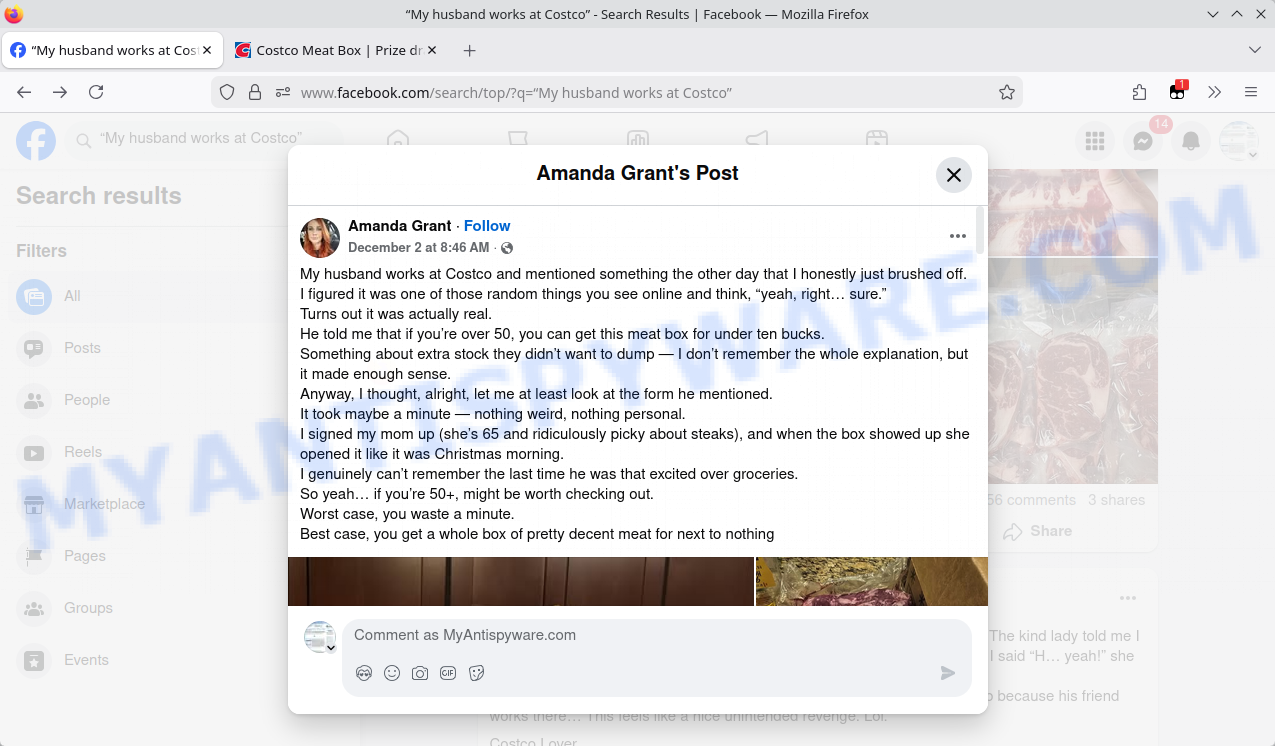Open the Firefox extensions puzzle icon
The width and height of the screenshot is (1275, 746).
point(1139,92)
